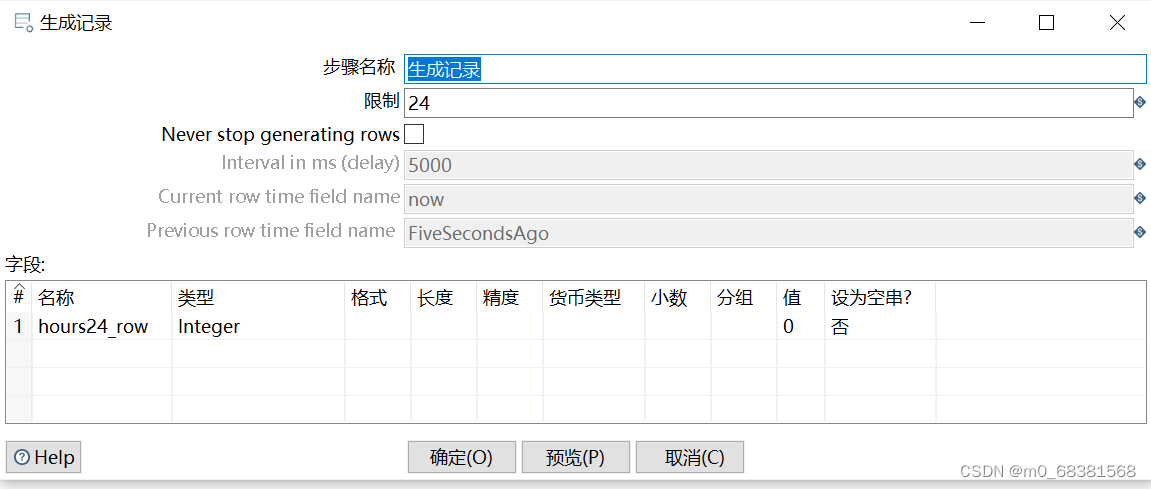The height and width of the screenshot is (489, 1151).
Task: Click the 设为空串? column header
Action: click(x=880, y=297)
